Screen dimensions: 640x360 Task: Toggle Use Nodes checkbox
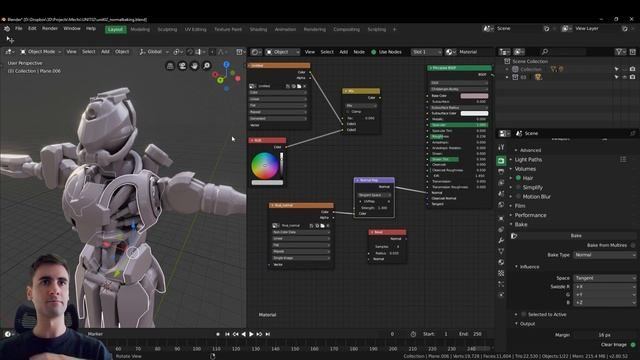(373, 52)
